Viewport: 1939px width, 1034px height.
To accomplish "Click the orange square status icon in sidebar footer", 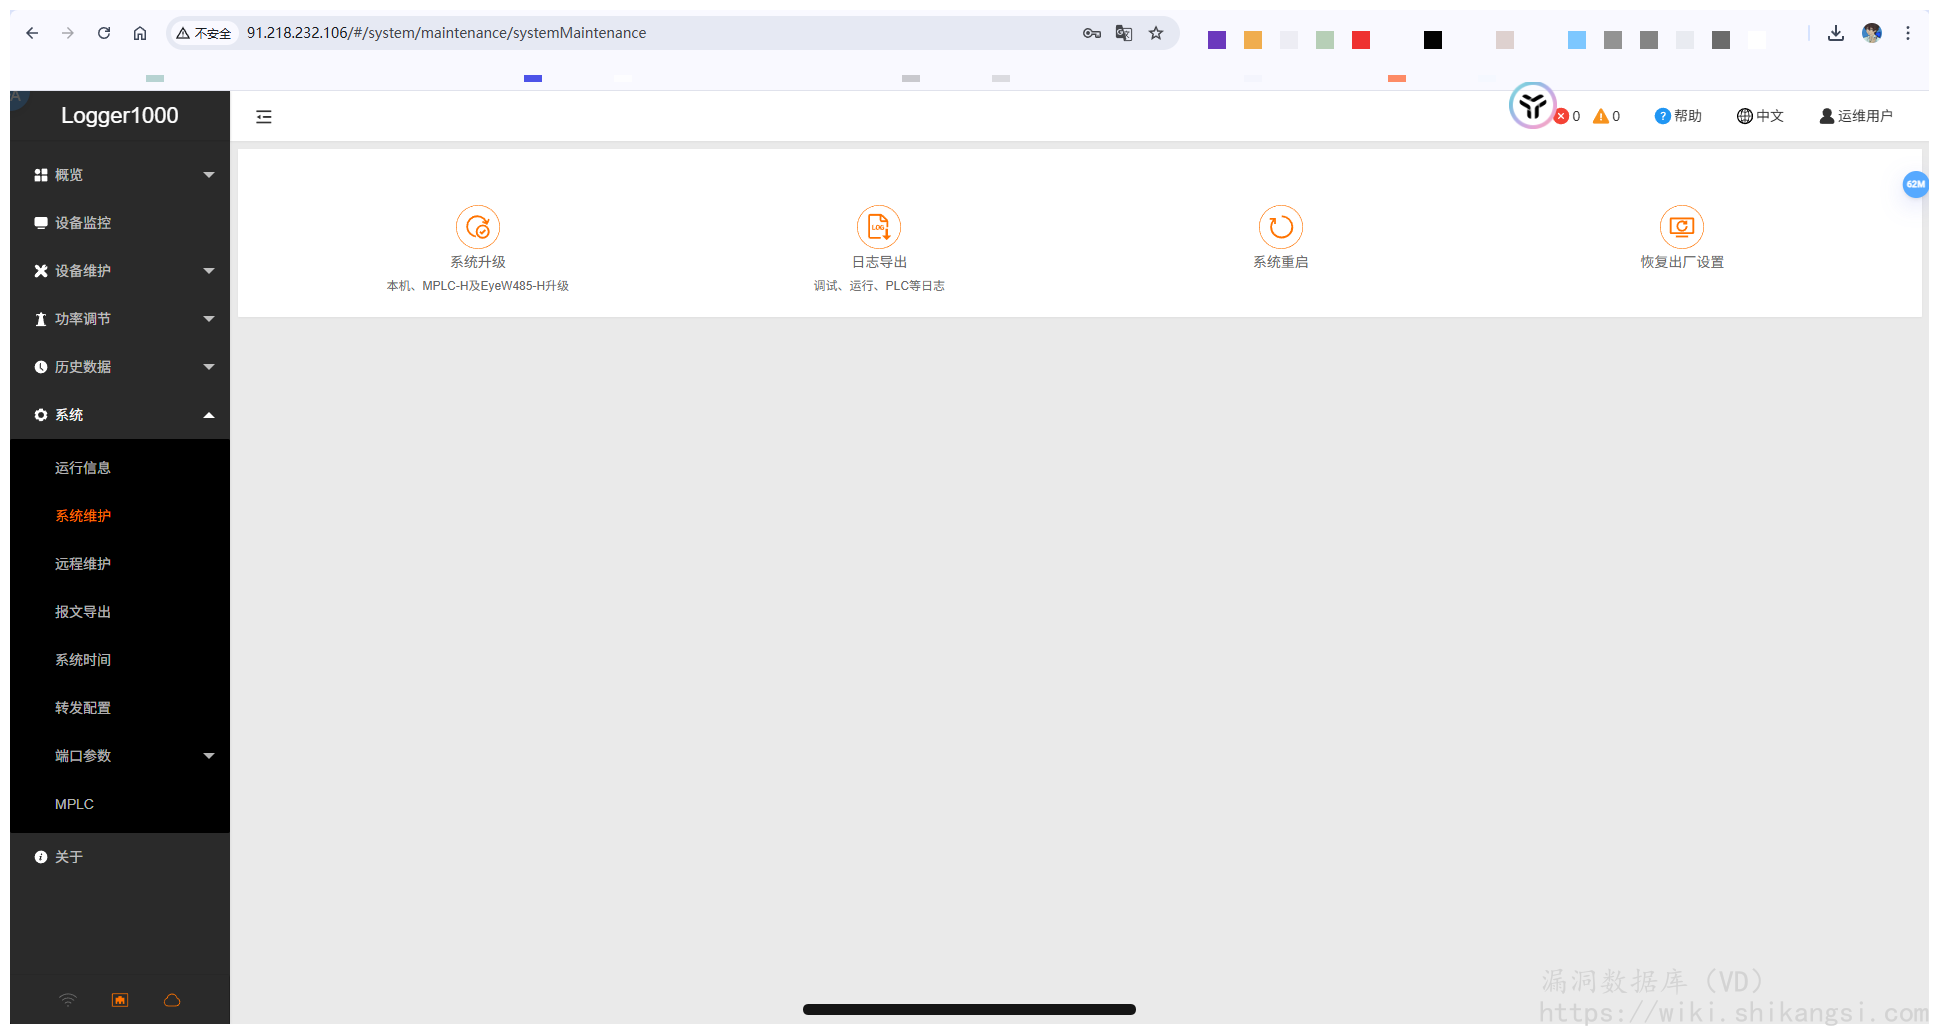I will click(x=120, y=1000).
